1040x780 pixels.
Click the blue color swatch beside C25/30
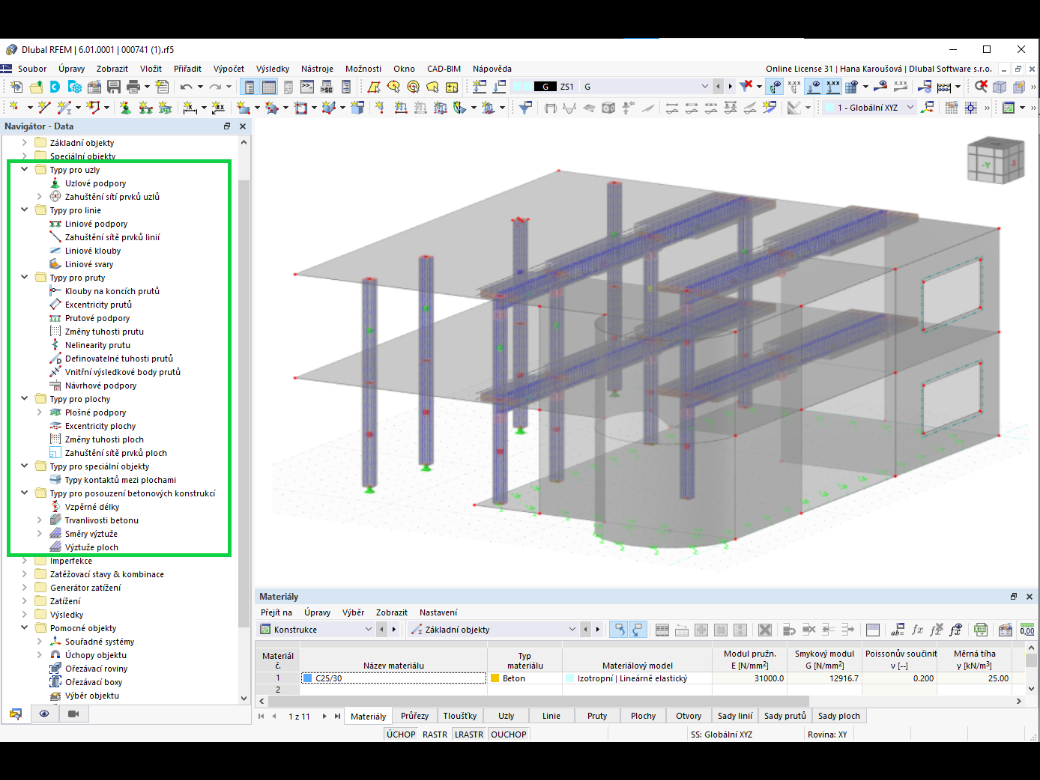308,679
